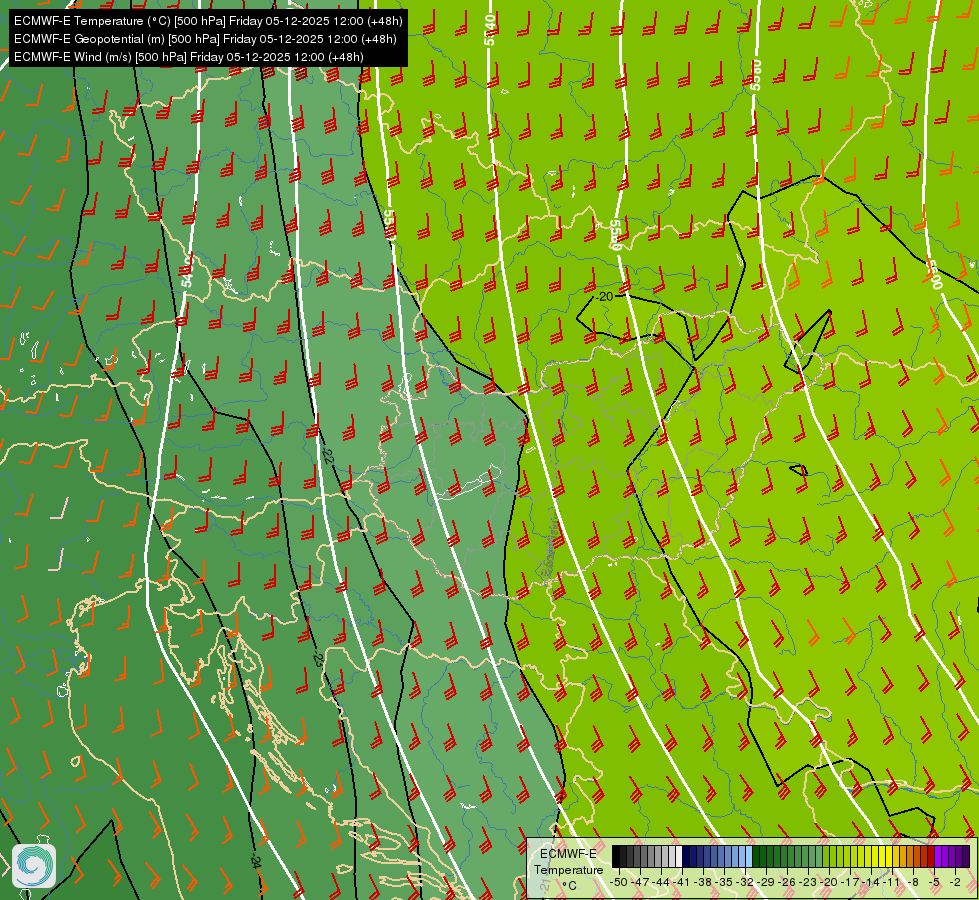Viewport: 979px width, 900px height.
Task: Click the -29 legend scale label
Action: click(x=765, y=882)
